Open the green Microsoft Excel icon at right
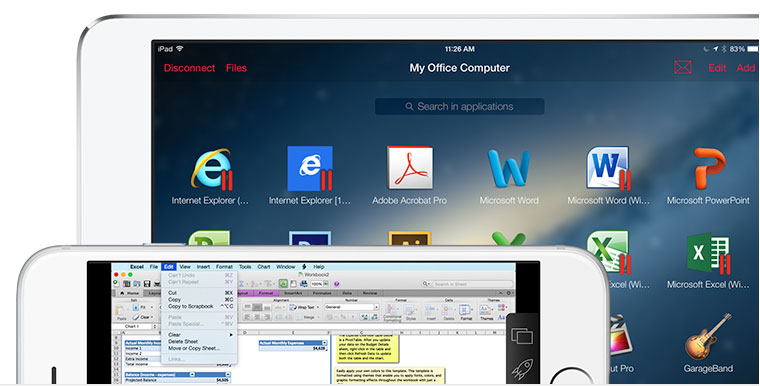Screen dimensions: 760x386 pos(708,253)
